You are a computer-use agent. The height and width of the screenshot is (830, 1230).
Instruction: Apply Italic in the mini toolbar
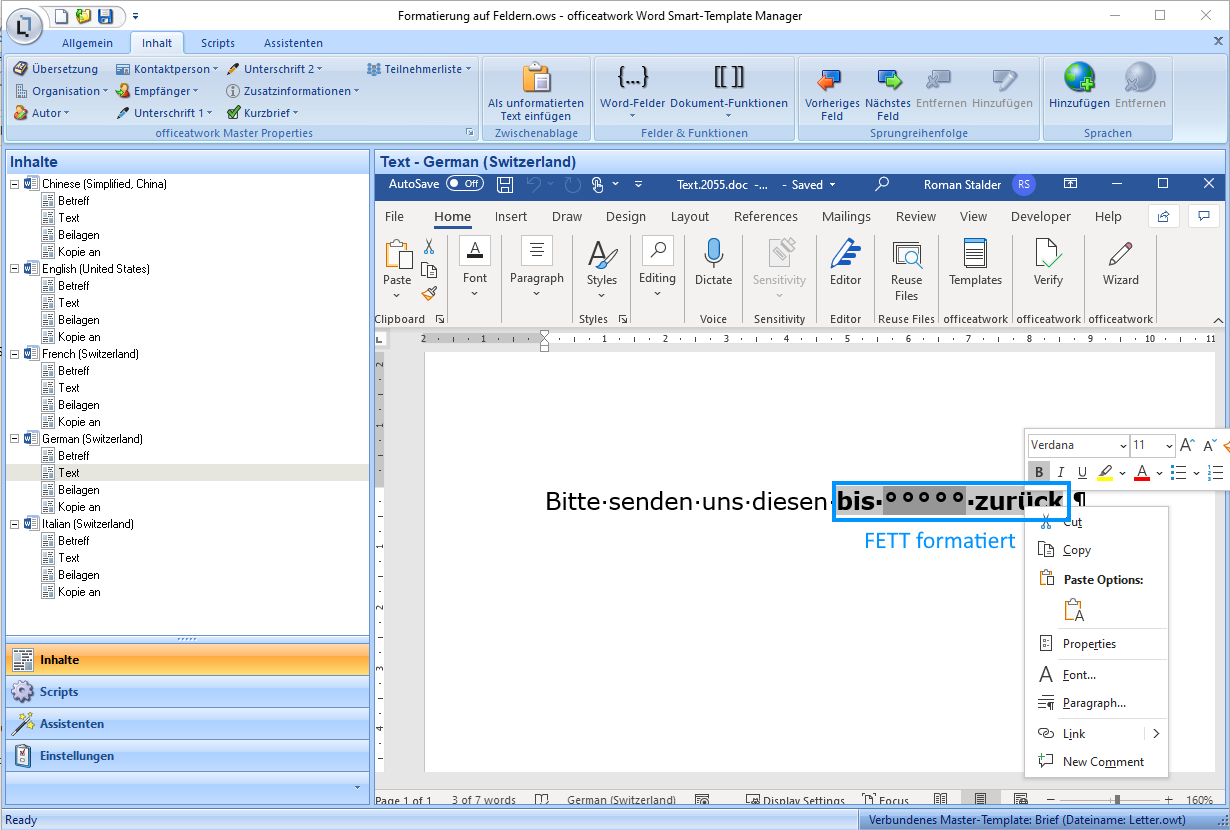pos(1061,473)
